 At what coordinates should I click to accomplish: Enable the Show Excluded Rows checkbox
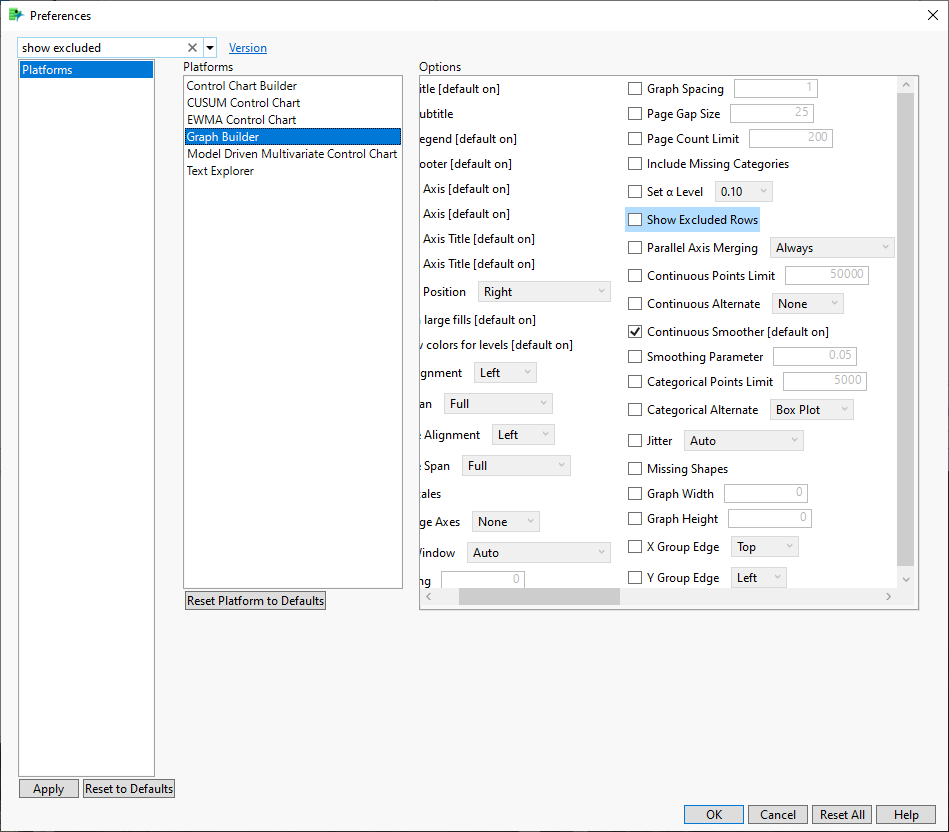click(635, 220)
